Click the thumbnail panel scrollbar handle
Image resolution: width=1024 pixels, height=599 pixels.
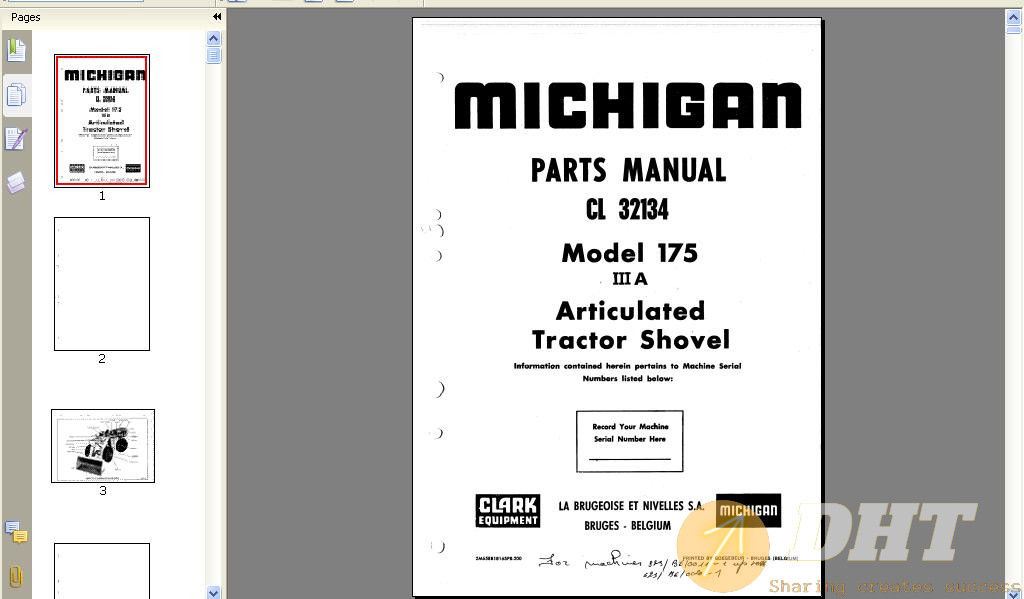tap(214, 56)
